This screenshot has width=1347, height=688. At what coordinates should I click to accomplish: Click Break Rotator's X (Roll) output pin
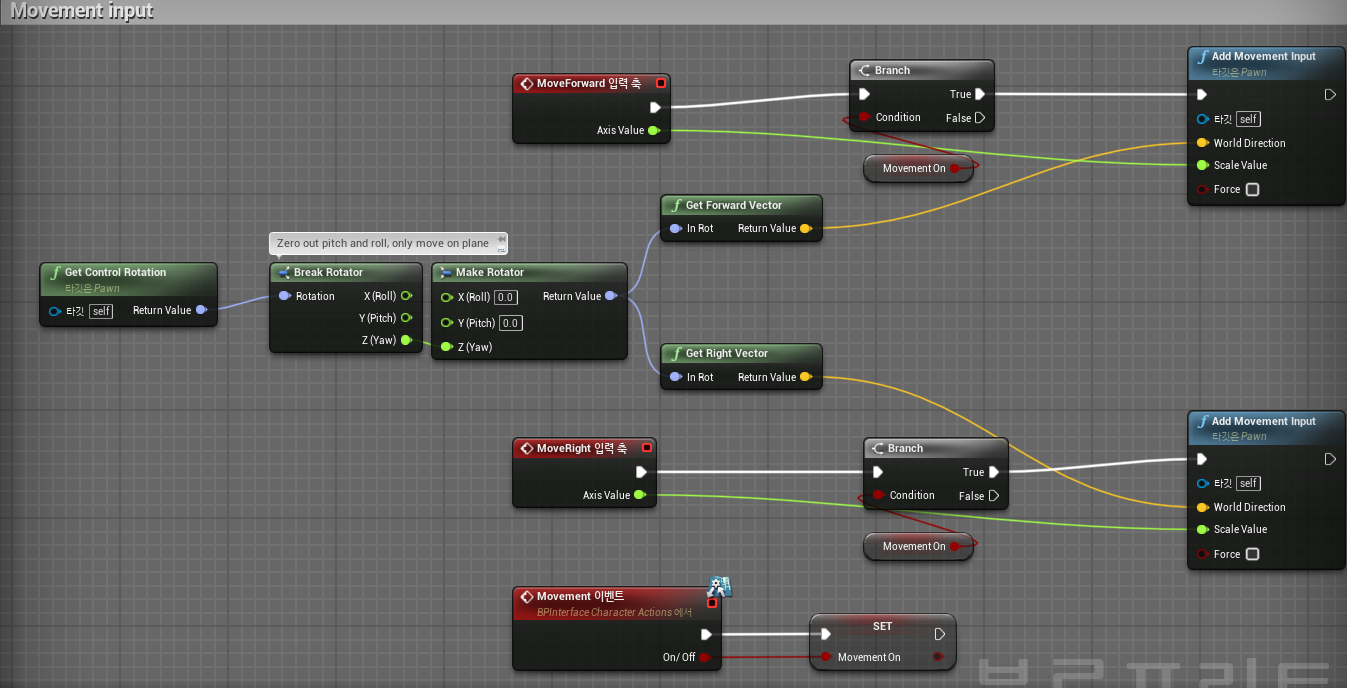[406, 296]
